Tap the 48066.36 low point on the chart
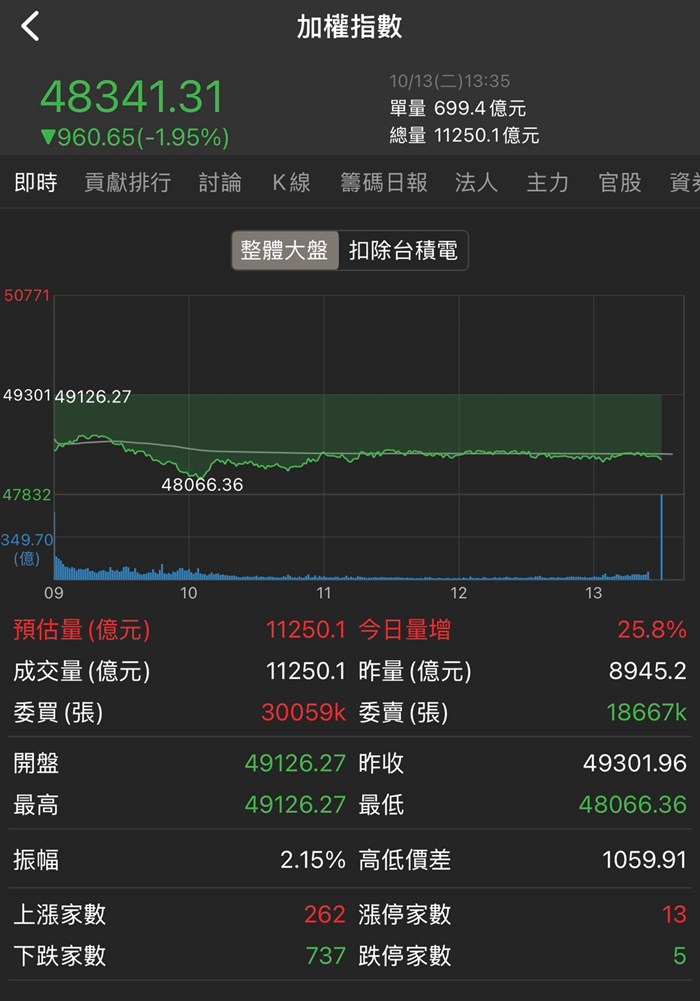The height and width of the screenshot is (1001, 700). coord(202,485)
